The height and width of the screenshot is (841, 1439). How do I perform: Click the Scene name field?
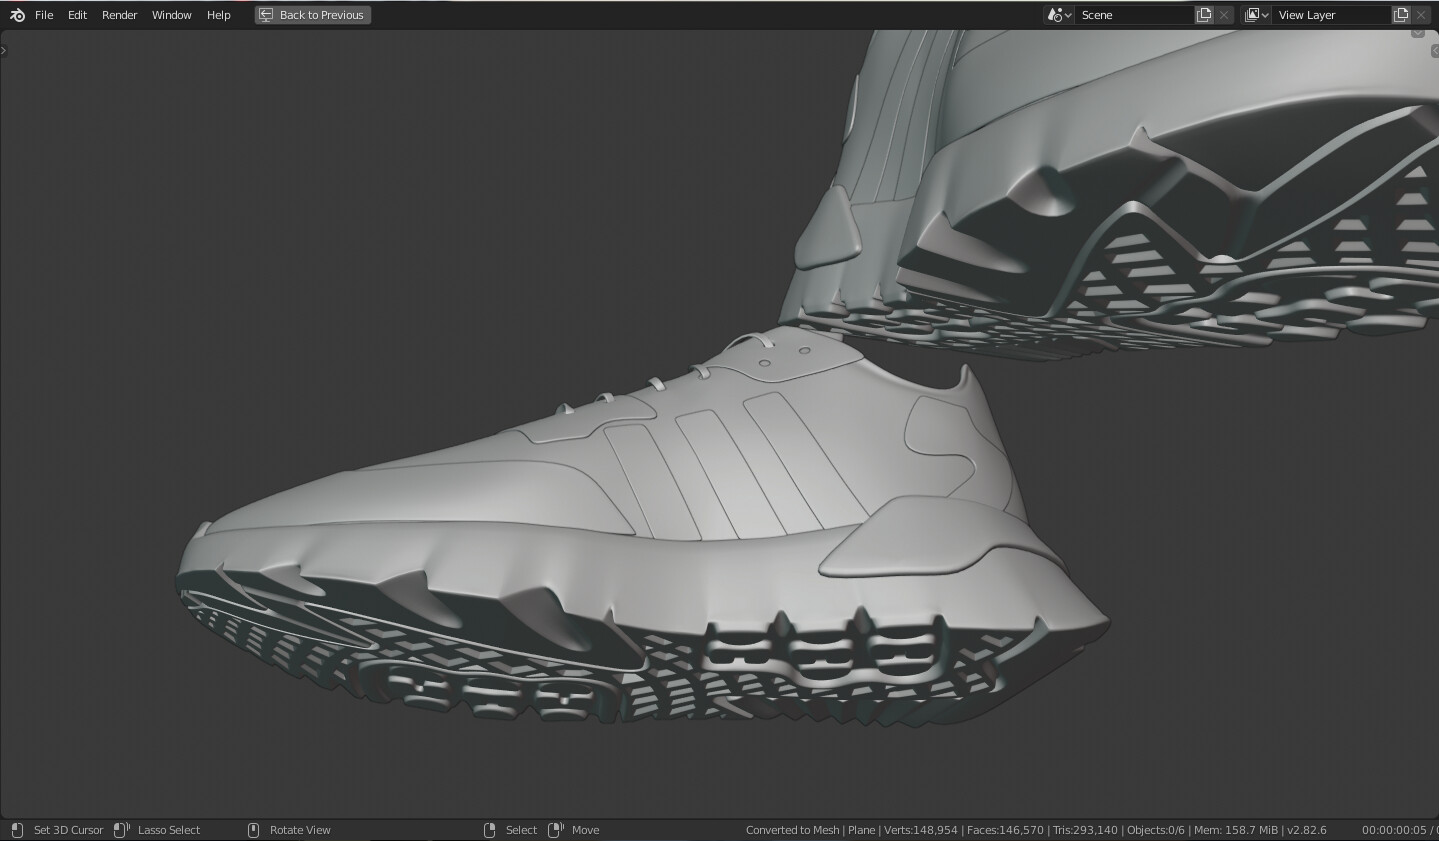[x=1135, y=15]
